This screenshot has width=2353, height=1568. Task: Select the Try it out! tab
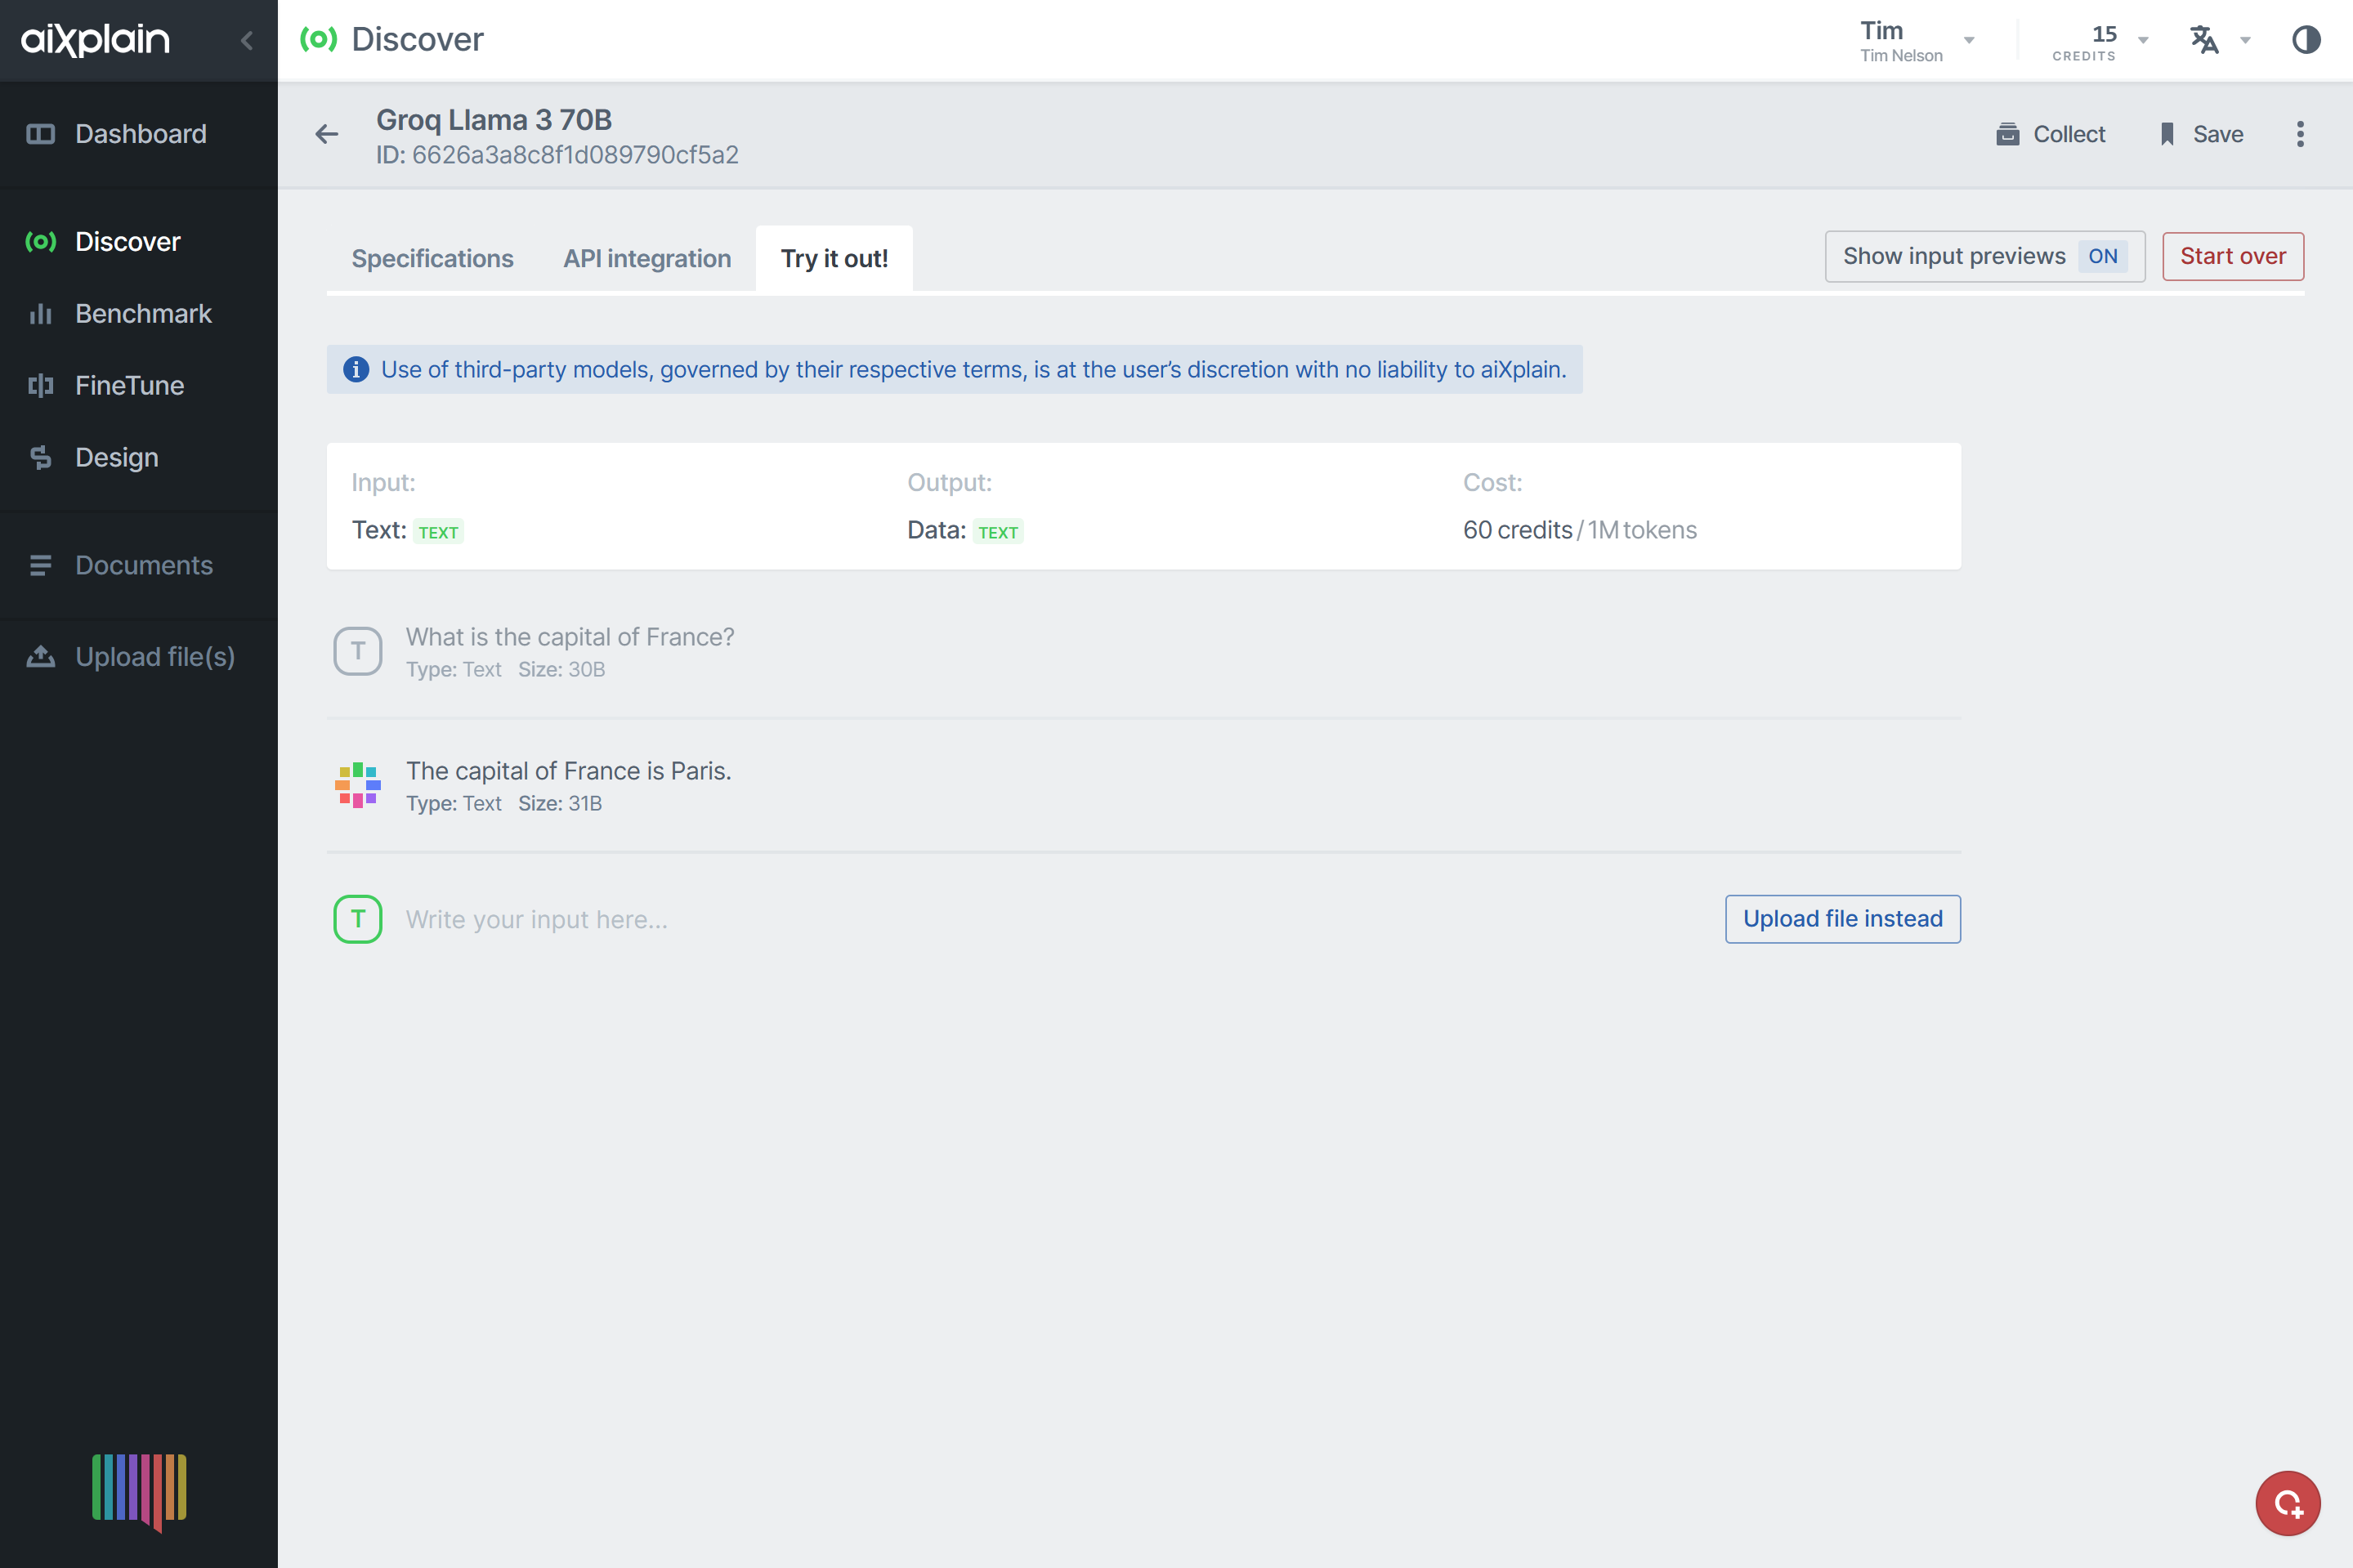(834, 259)
